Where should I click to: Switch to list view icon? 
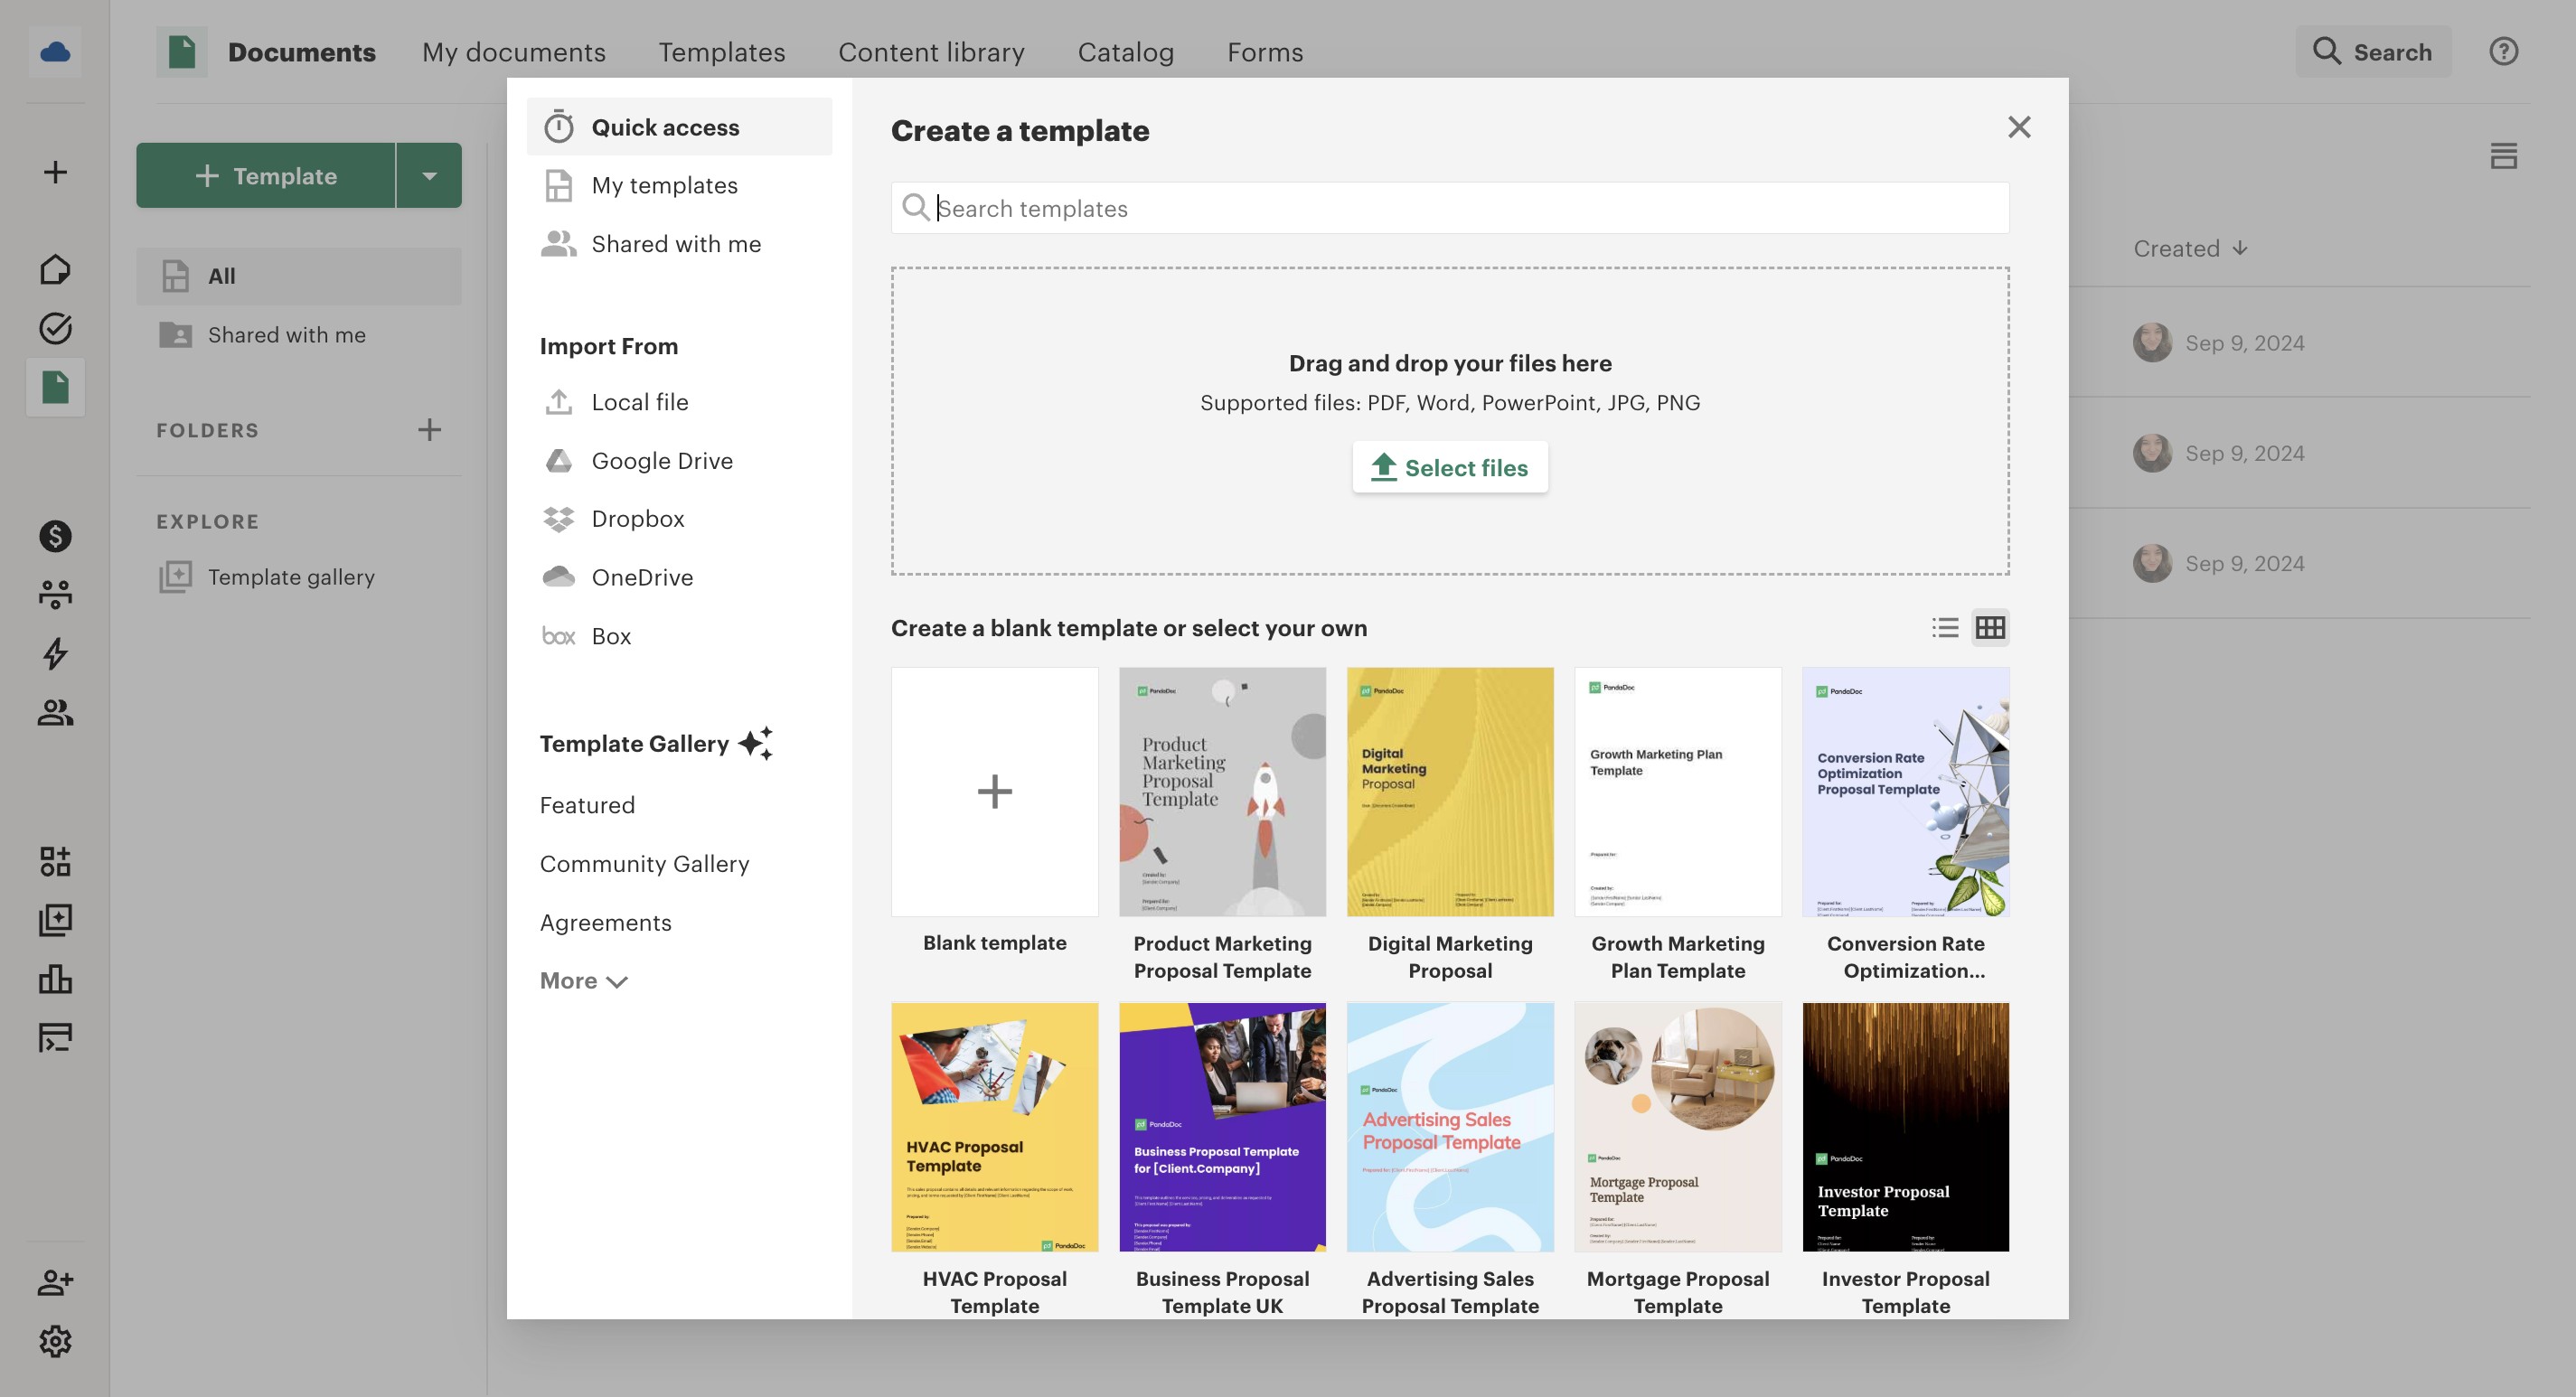(1945, 628)
